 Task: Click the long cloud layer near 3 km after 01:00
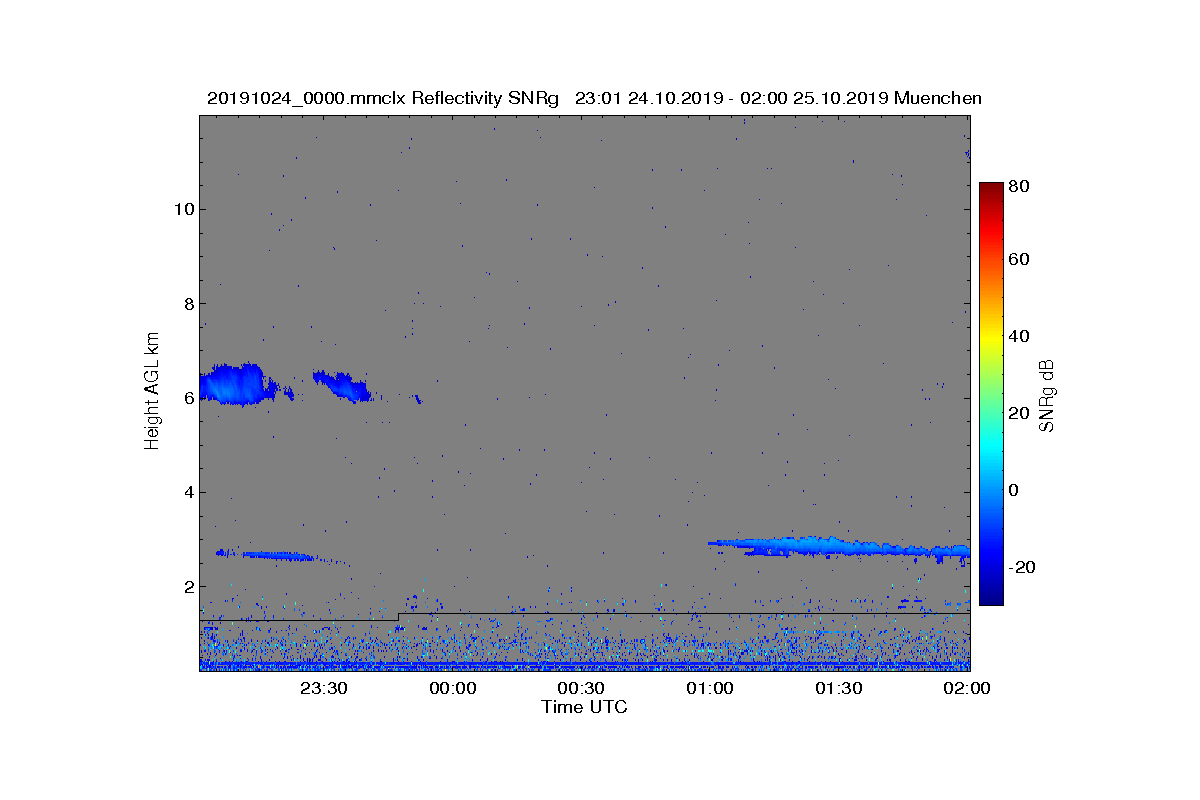[x=838, y=546]
